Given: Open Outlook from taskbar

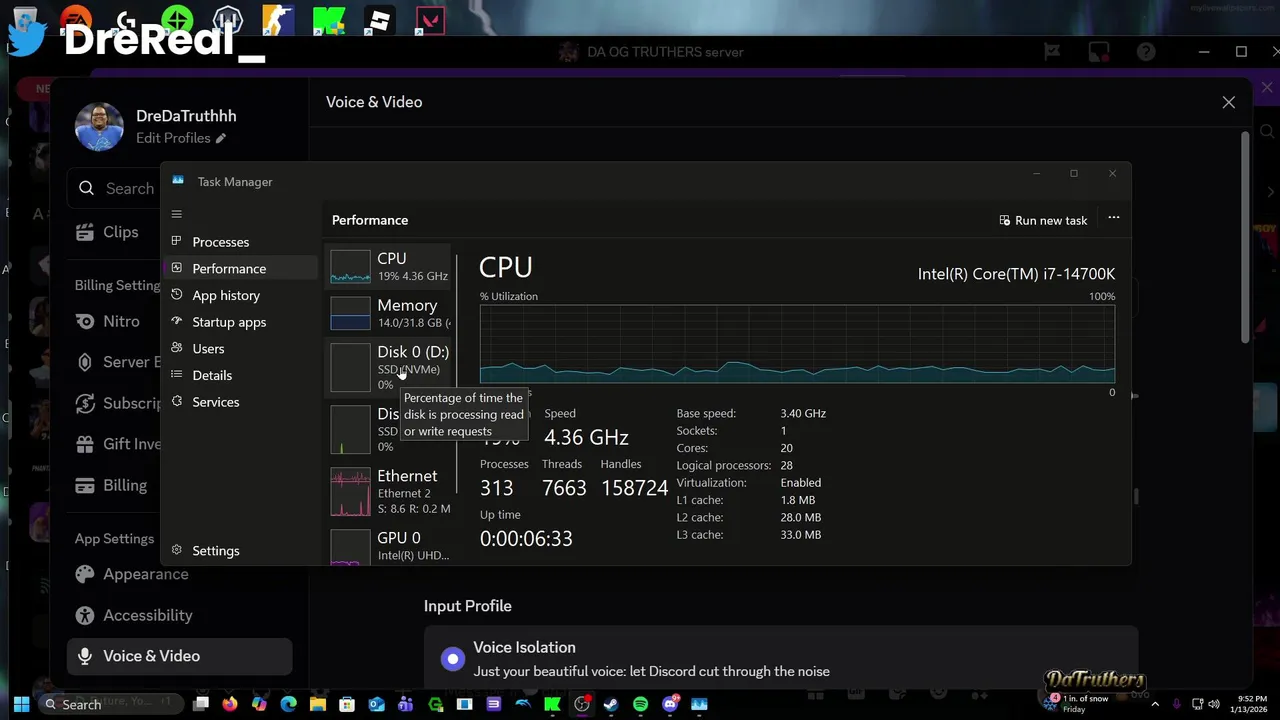Looking at the screenshot, I should point(376,704).
